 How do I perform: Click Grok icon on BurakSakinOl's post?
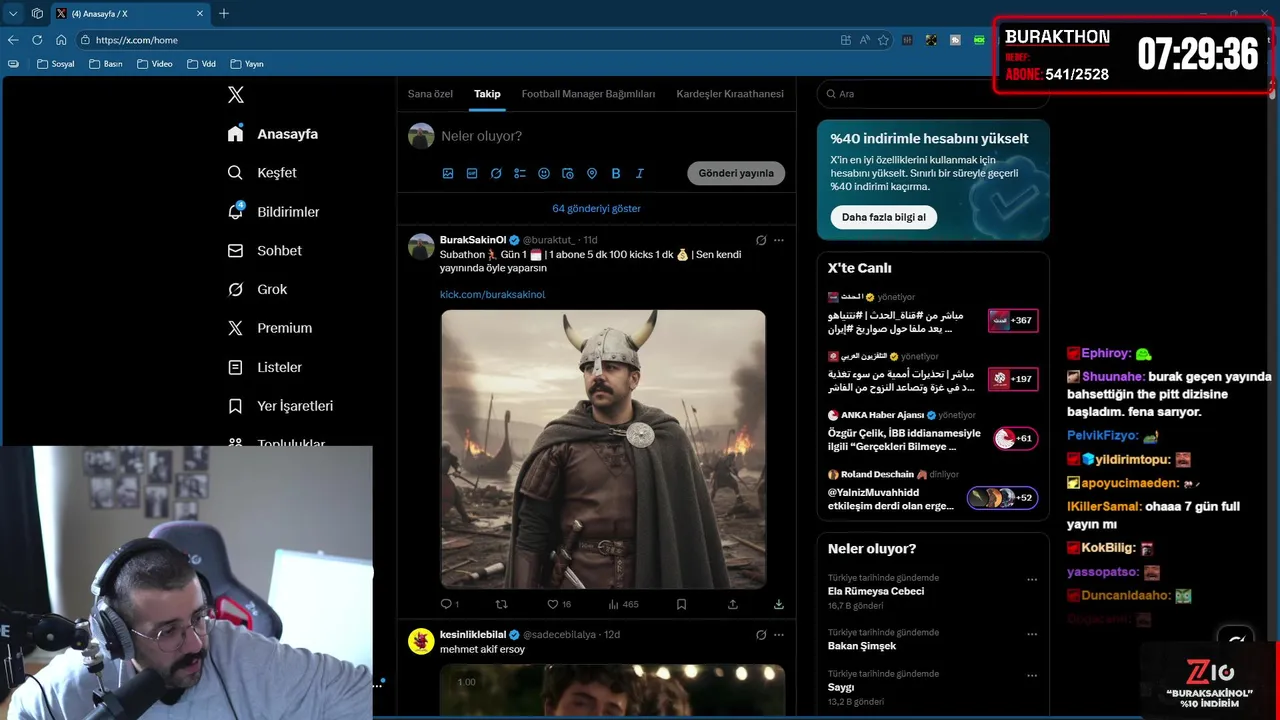coord(761,240)
